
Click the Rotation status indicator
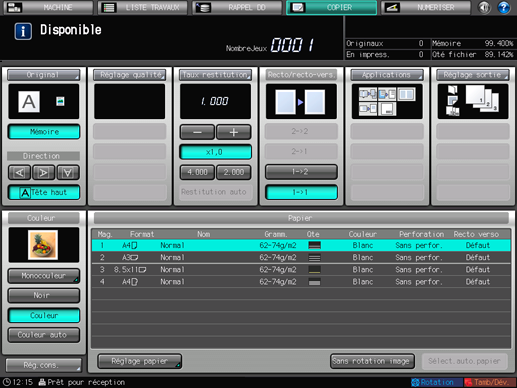[436, 382]
